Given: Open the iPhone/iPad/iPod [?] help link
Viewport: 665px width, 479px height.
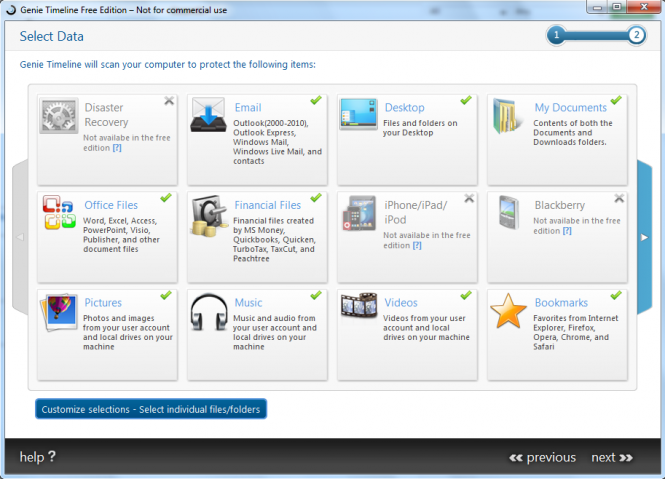Looking at the screenshot, I should tap(417, 245).
